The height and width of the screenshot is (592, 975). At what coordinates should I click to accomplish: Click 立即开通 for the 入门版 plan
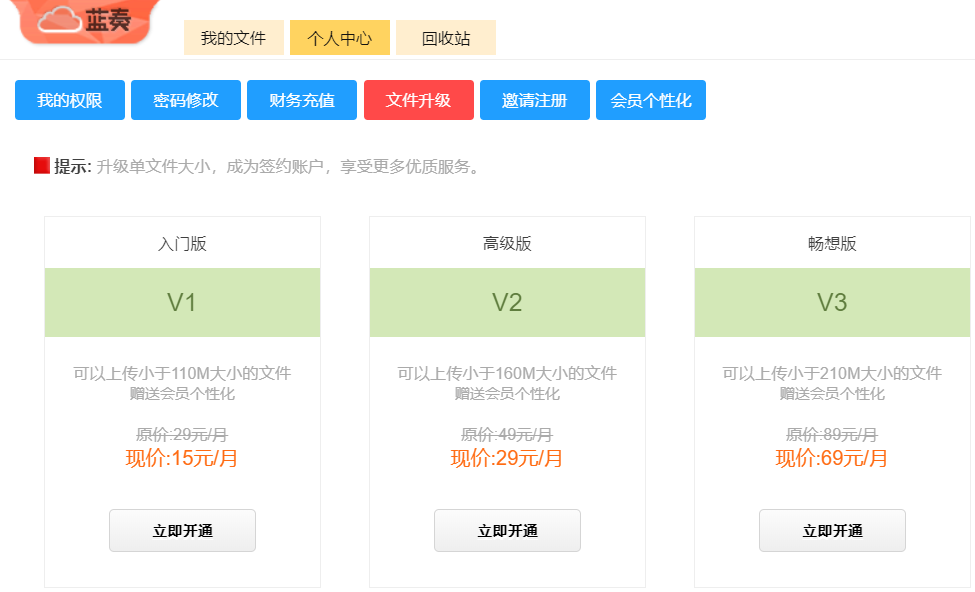pyautogui.click(x=182, y=531)
